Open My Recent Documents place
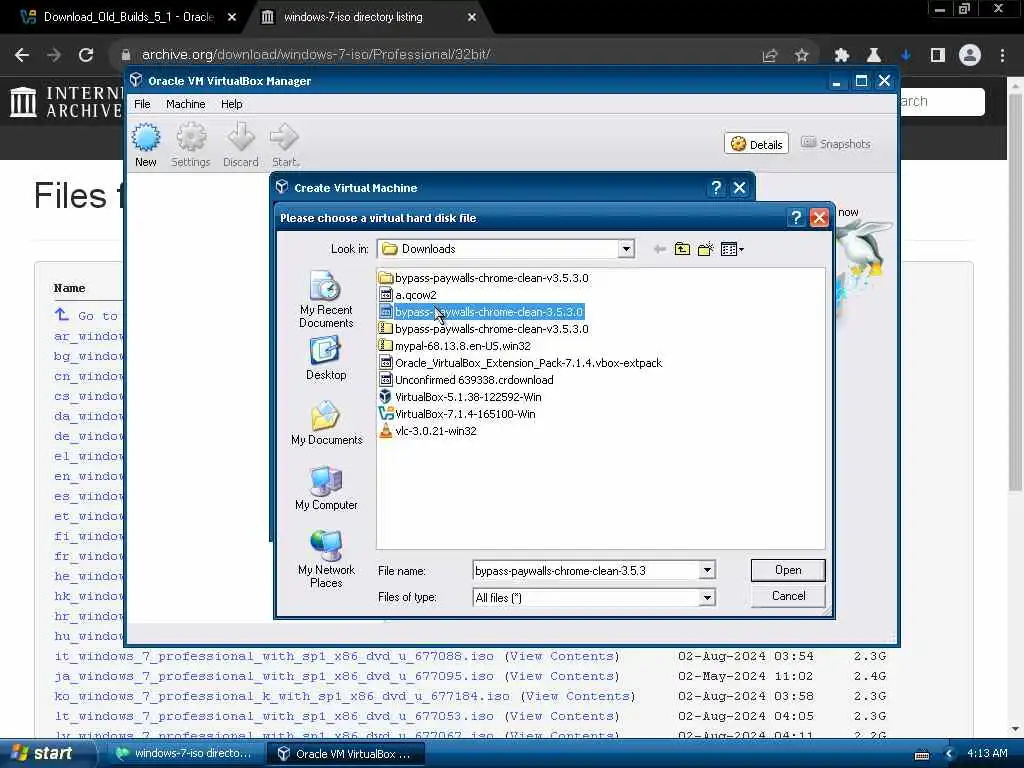 [326, 299]
